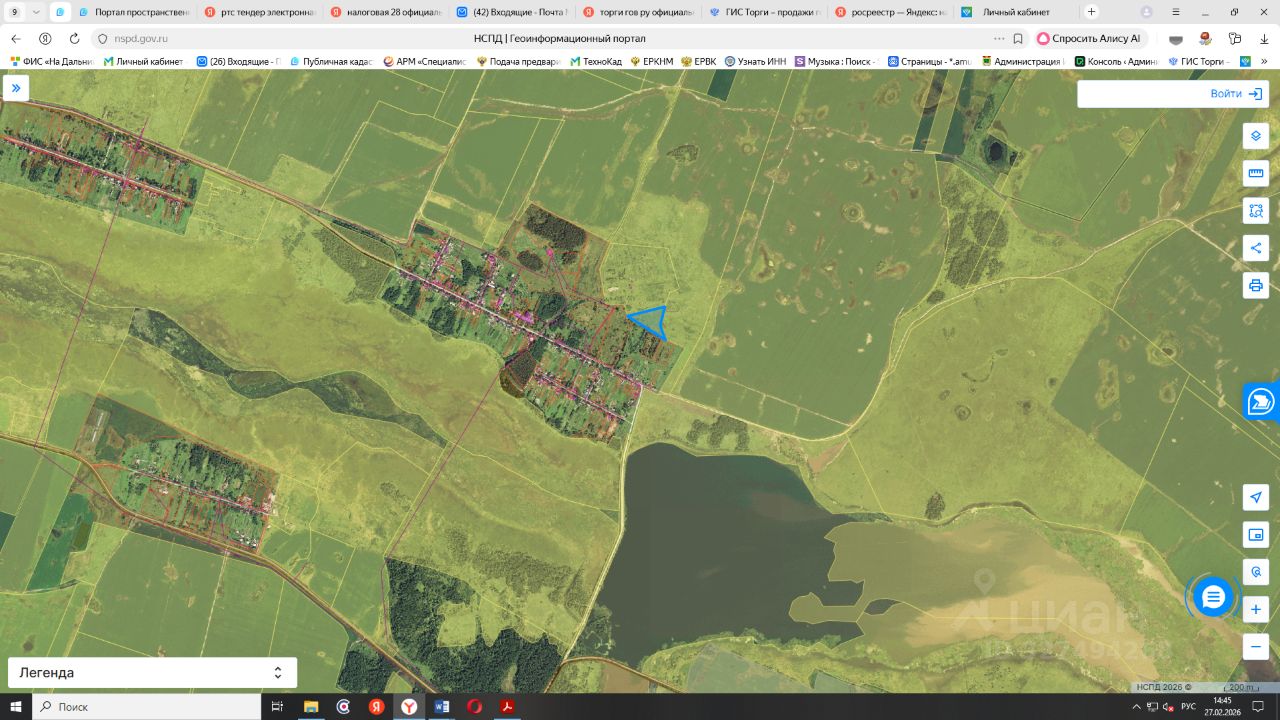Open the Windows Start menu
Image resolution: width=1280 pixels, height=720 pixels.
pyautogui.click(x=16, y=707)
